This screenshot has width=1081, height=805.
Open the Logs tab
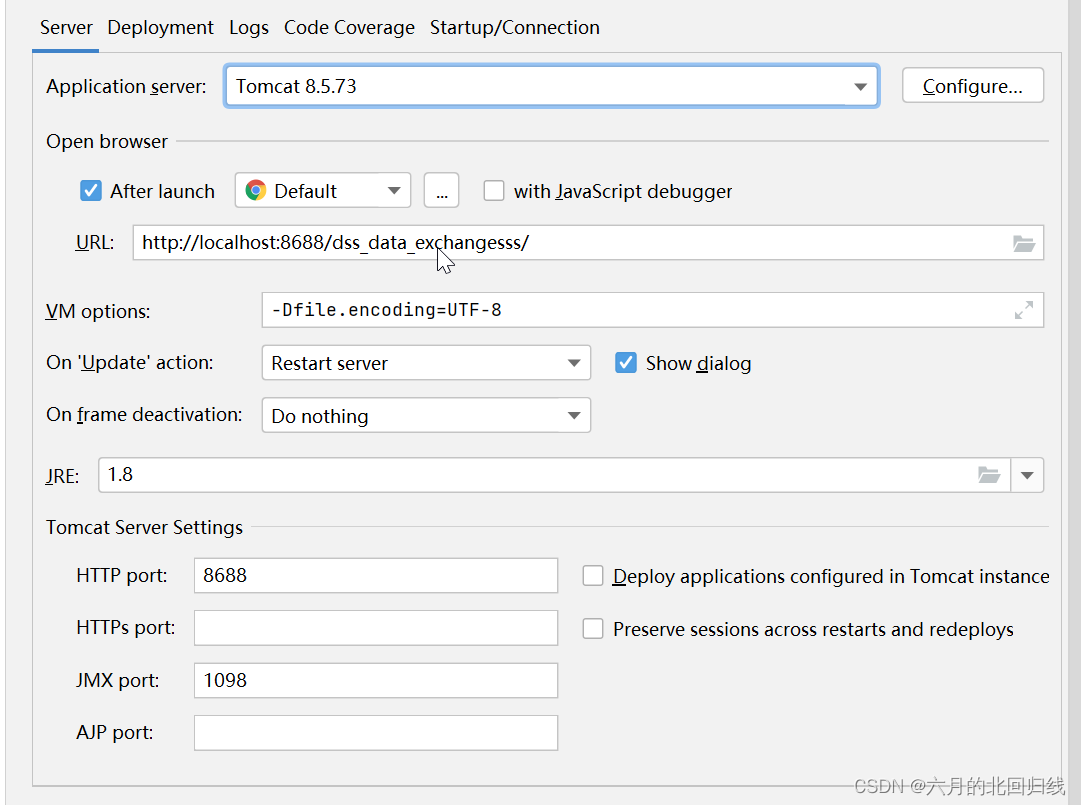click(x=249, y=28)
